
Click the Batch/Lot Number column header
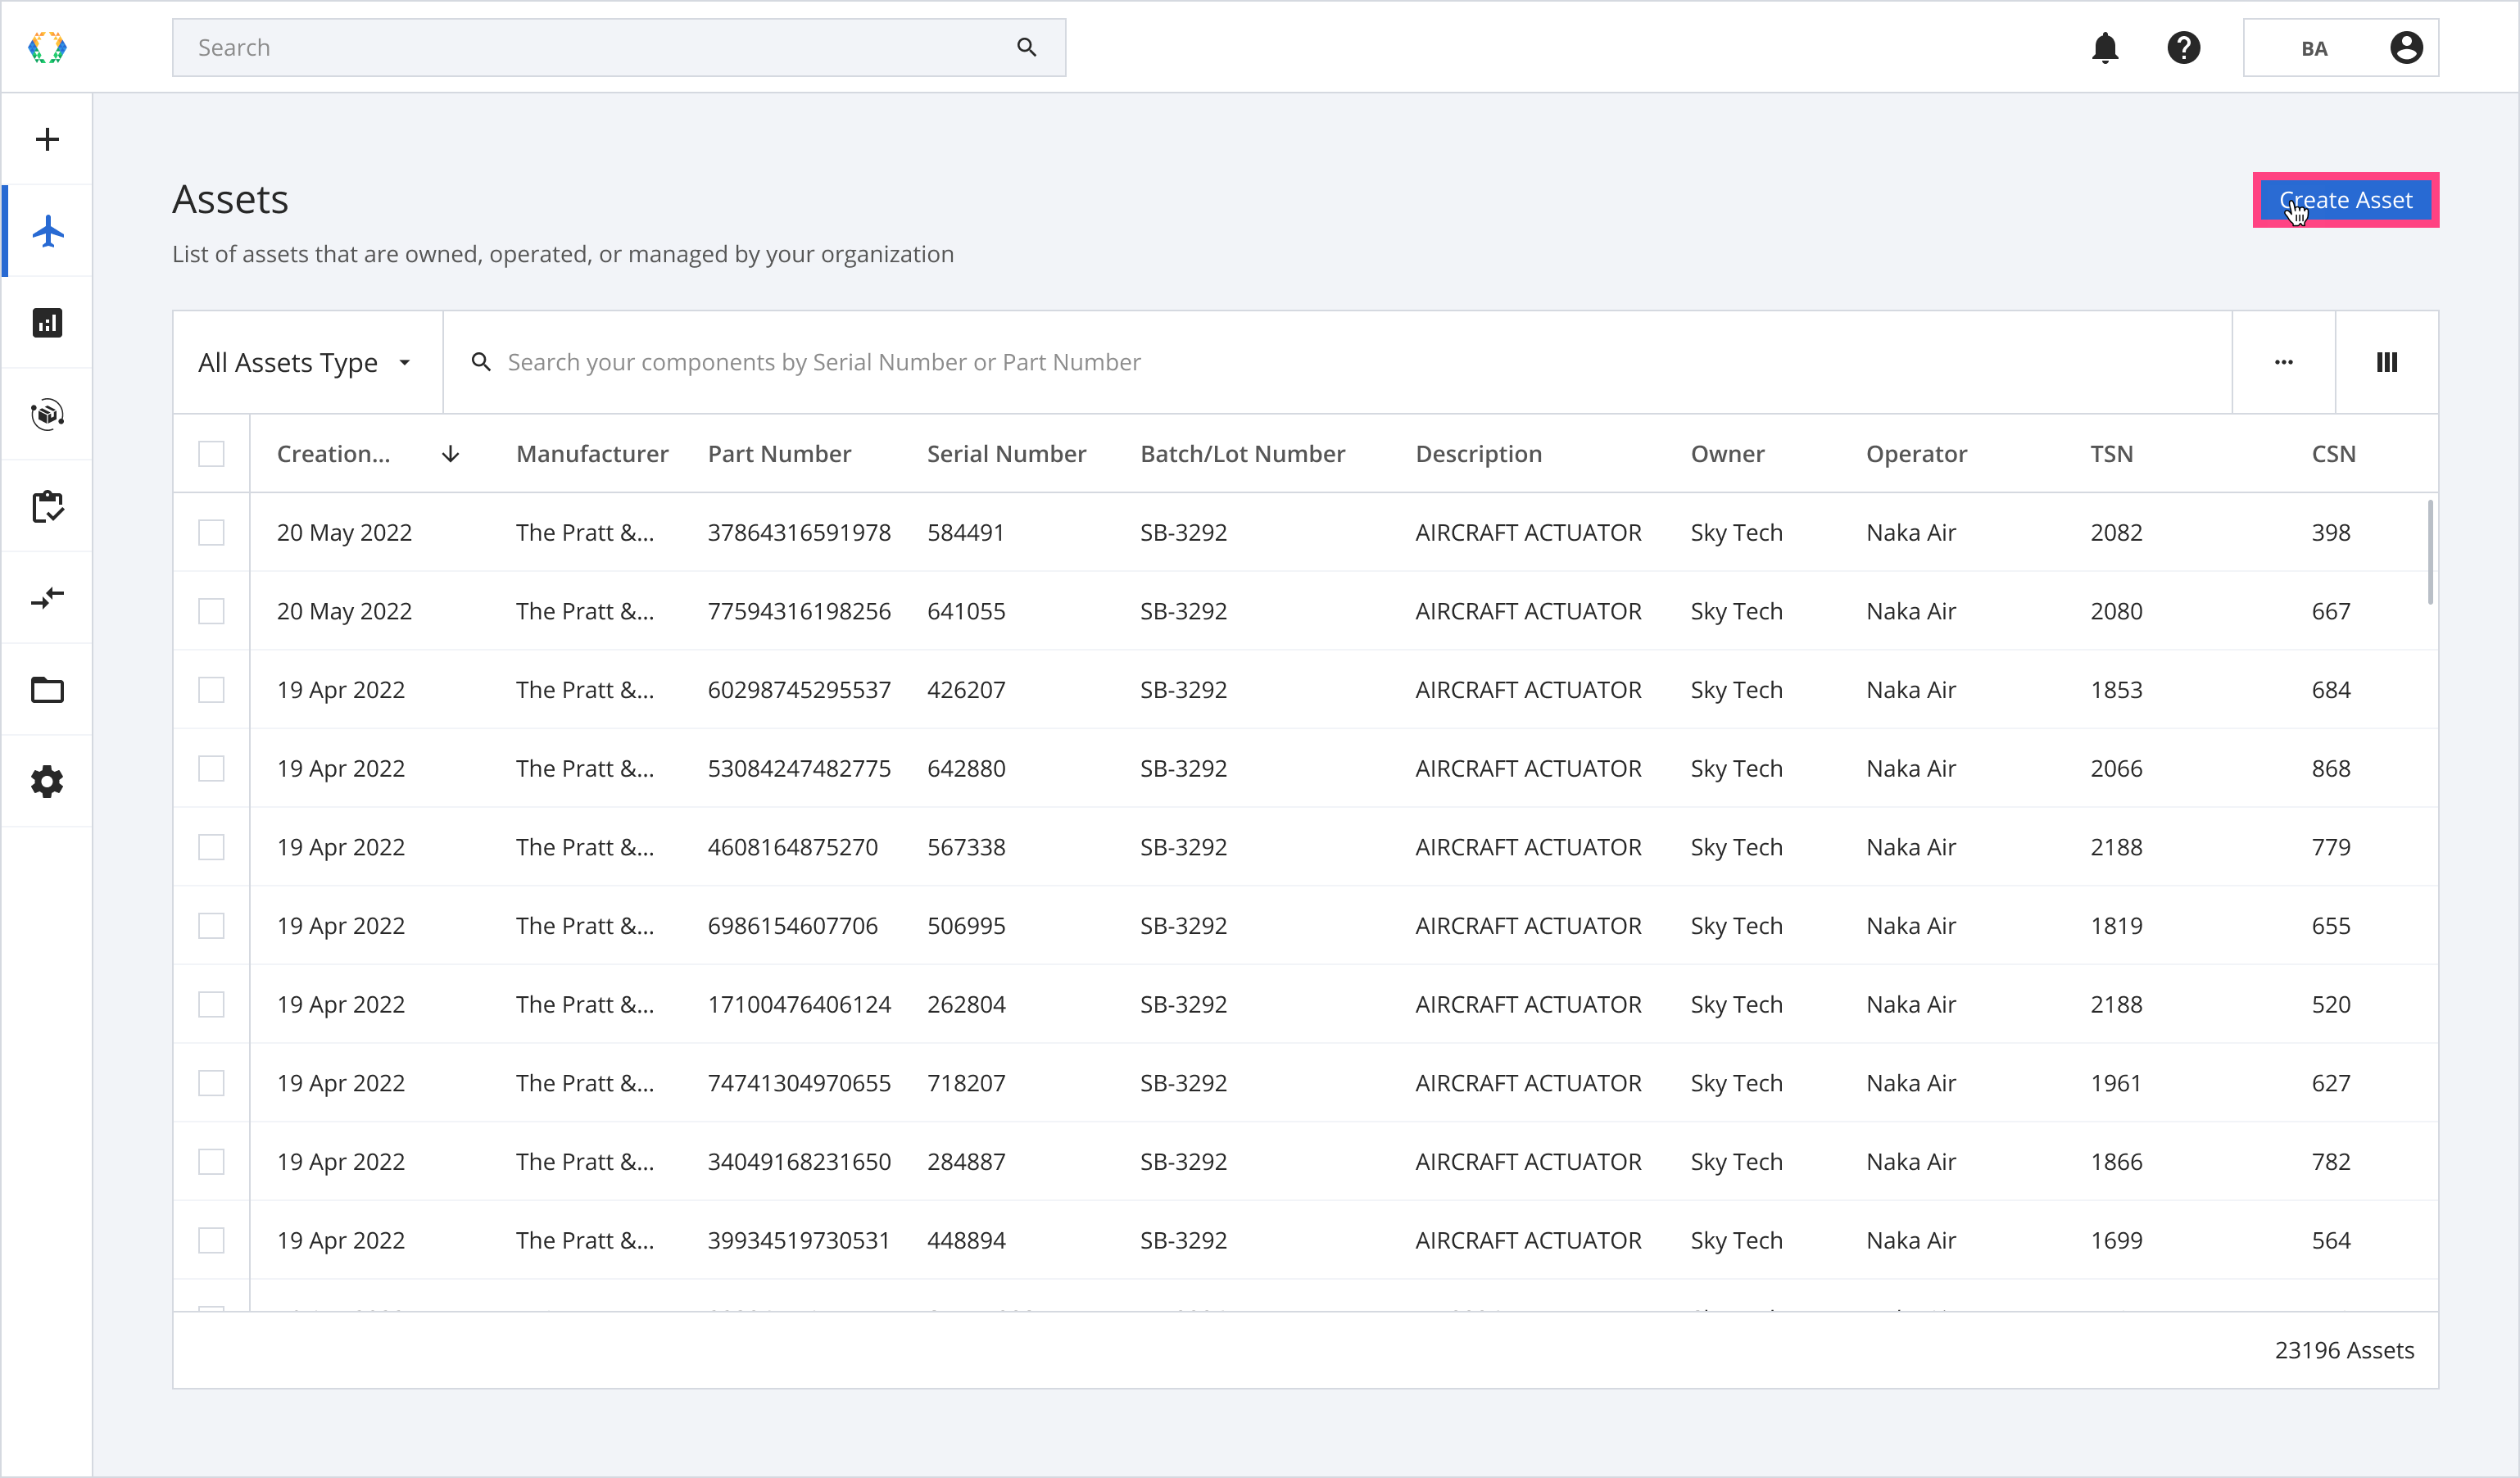pos(1242,454)
